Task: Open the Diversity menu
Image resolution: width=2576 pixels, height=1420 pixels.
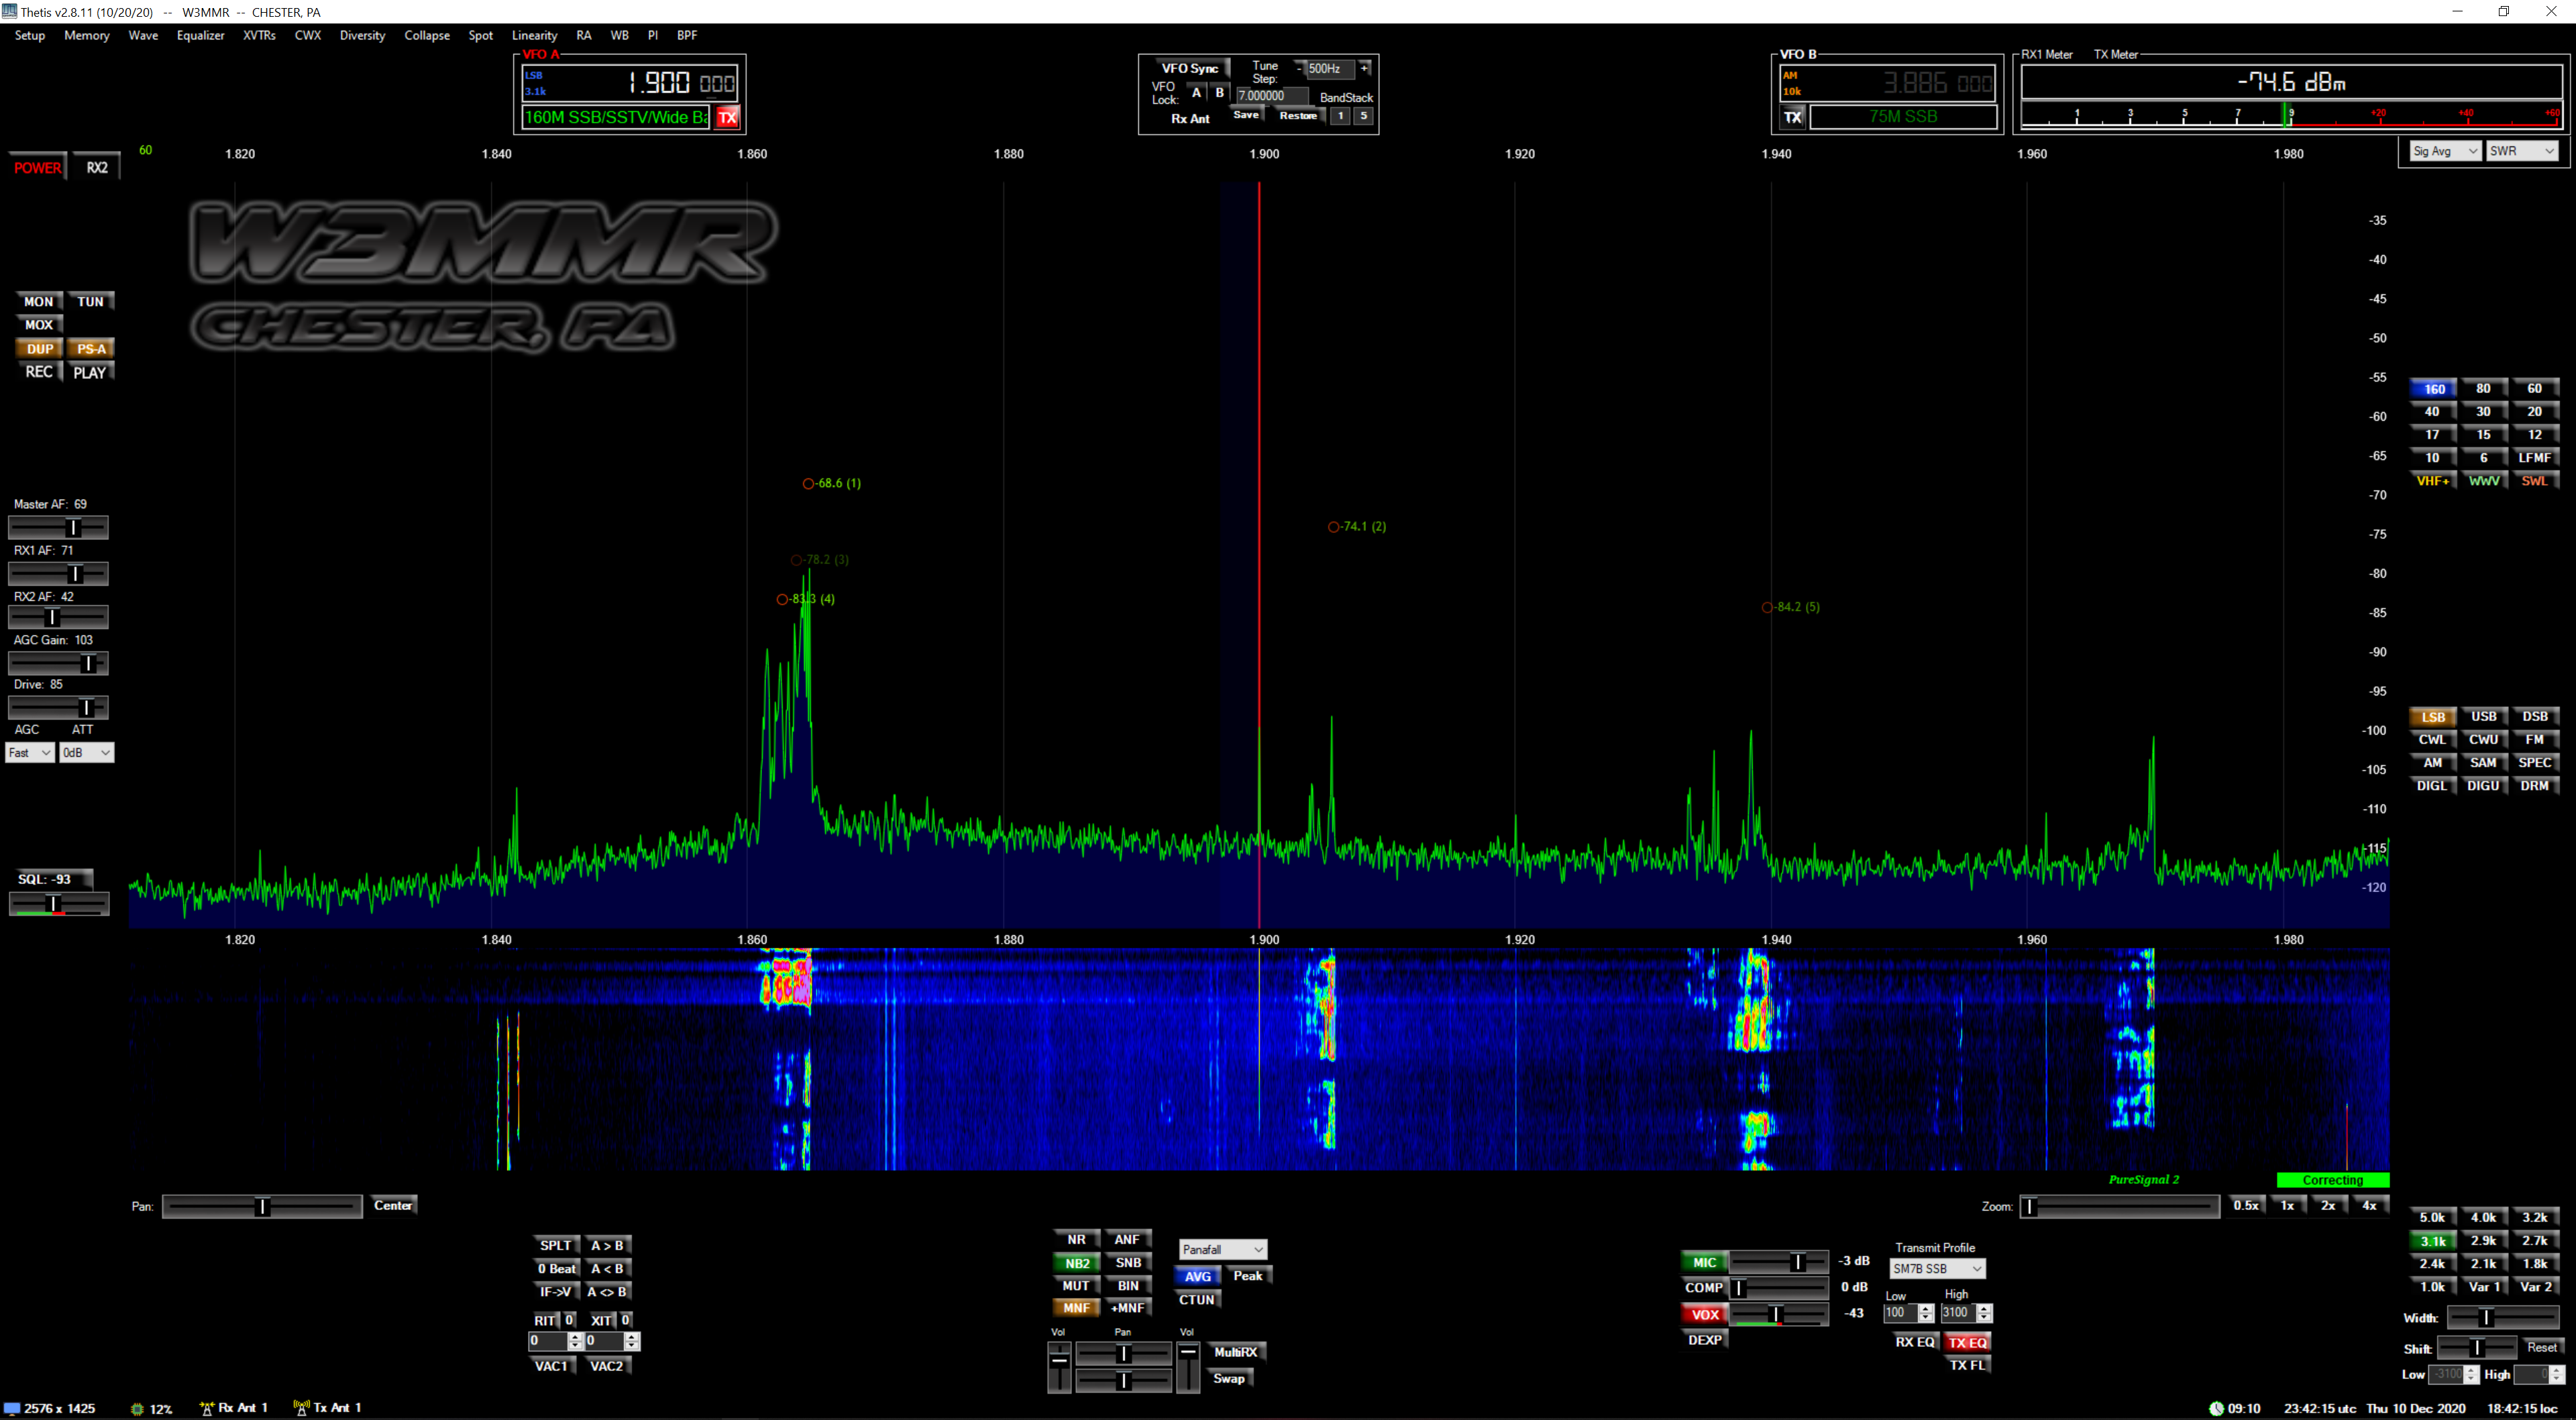Action: pyautogui.click(x=362, y=35)
